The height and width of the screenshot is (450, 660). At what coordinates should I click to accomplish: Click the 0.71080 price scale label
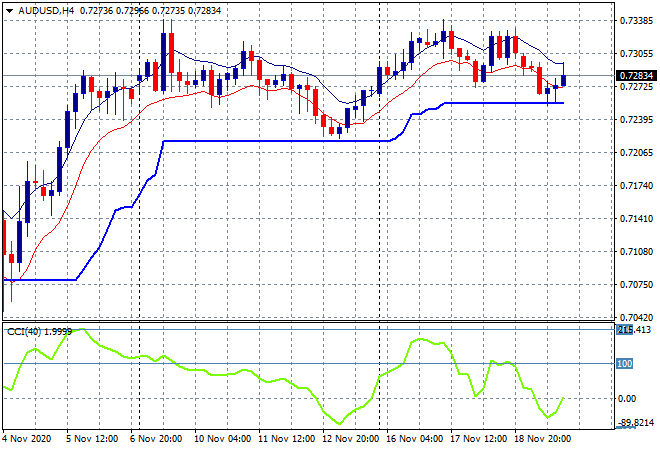(636, 252)
